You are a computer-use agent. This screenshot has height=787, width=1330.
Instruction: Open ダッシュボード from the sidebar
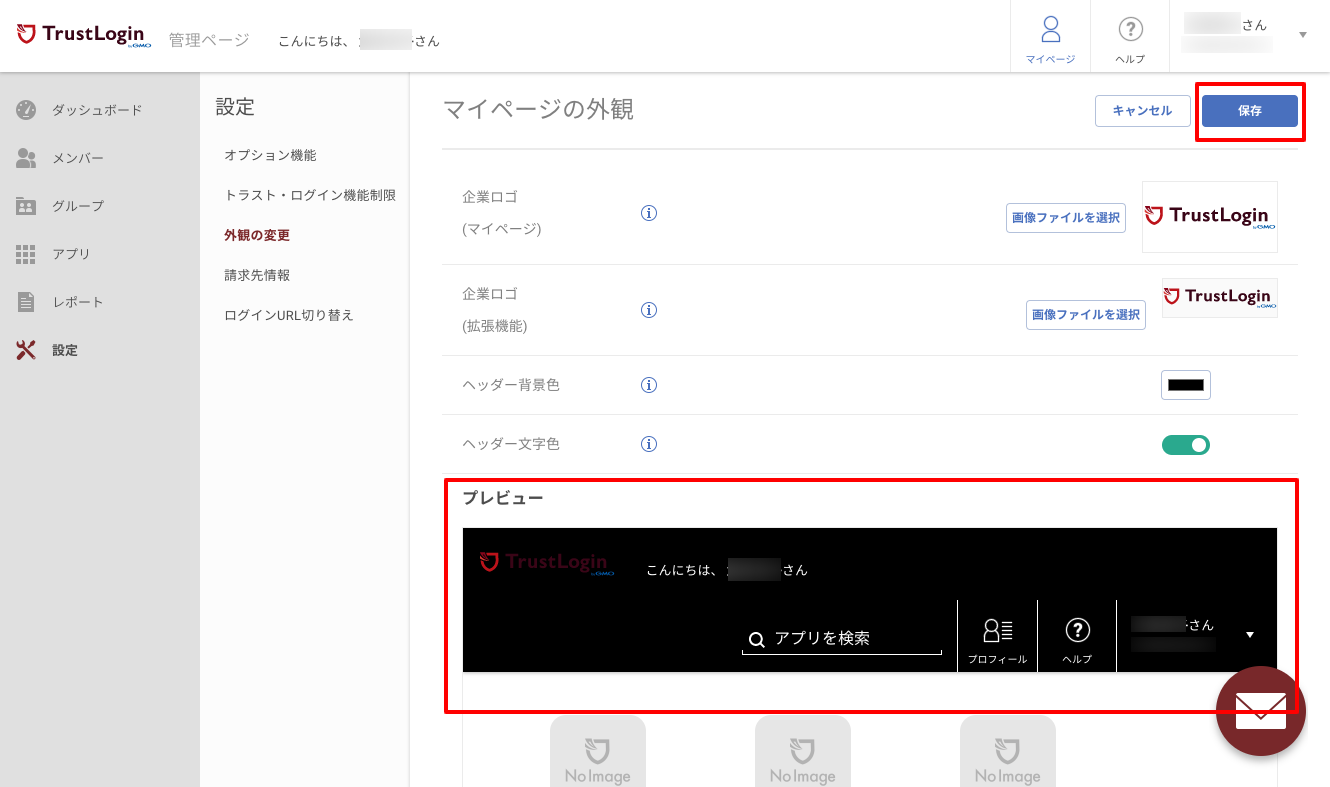click(97, 110)
